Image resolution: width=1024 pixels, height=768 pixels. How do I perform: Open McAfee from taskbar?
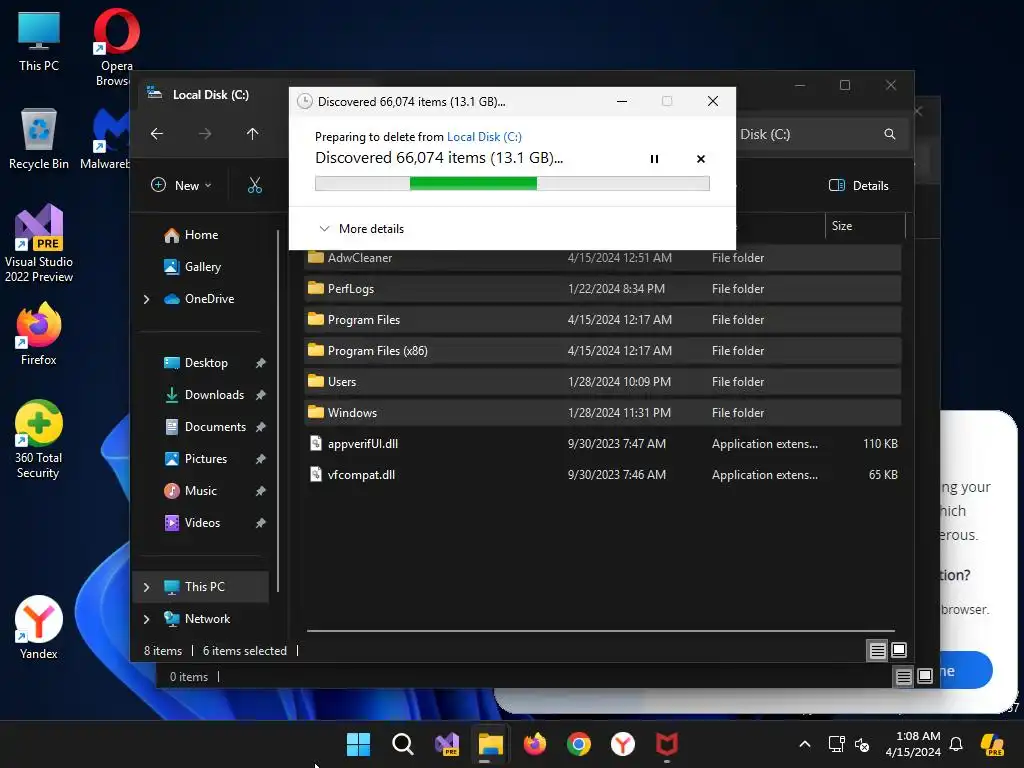click(x=667, y=744)
